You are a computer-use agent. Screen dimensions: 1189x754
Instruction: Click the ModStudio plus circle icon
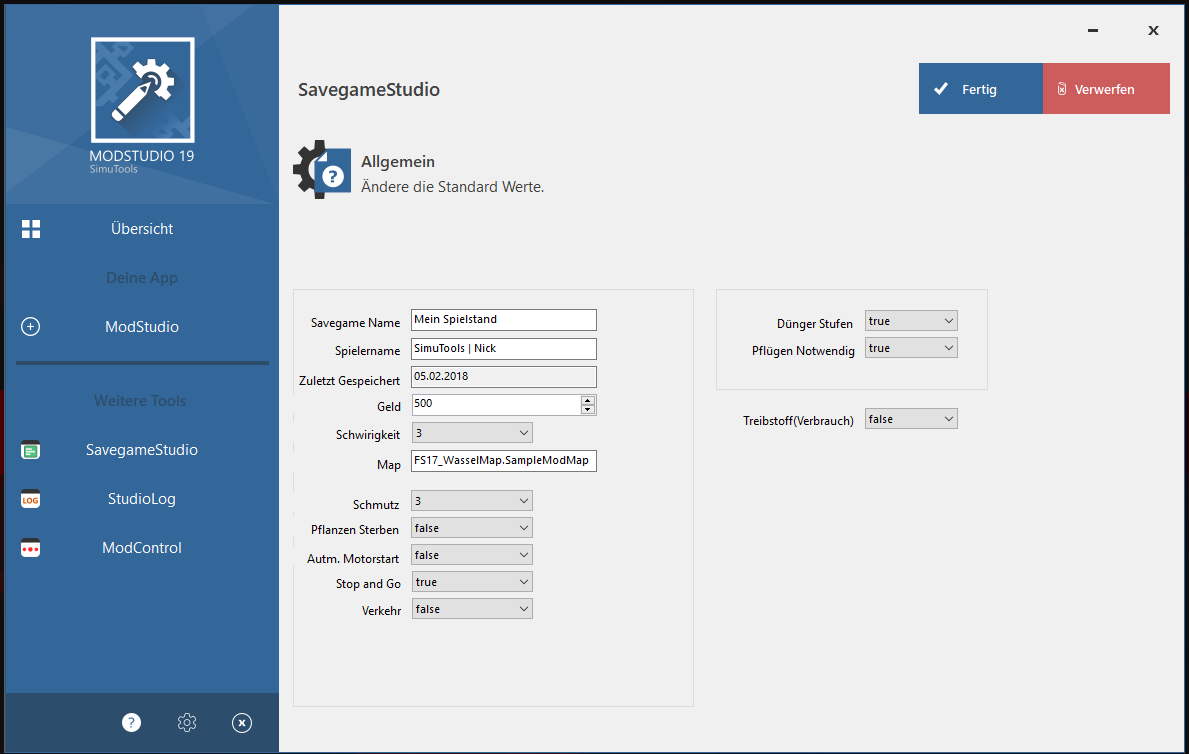tap(31, 327)
